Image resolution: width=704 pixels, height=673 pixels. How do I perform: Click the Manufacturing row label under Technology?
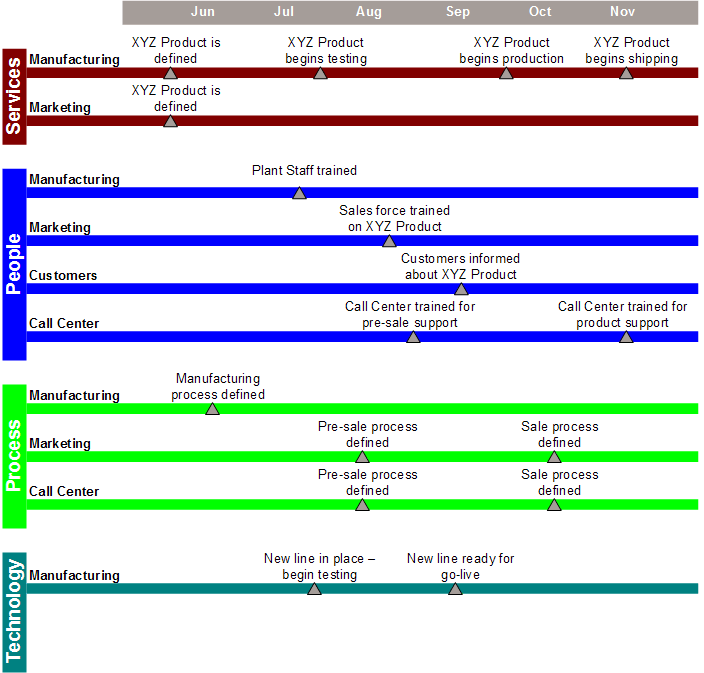point(75,576)
